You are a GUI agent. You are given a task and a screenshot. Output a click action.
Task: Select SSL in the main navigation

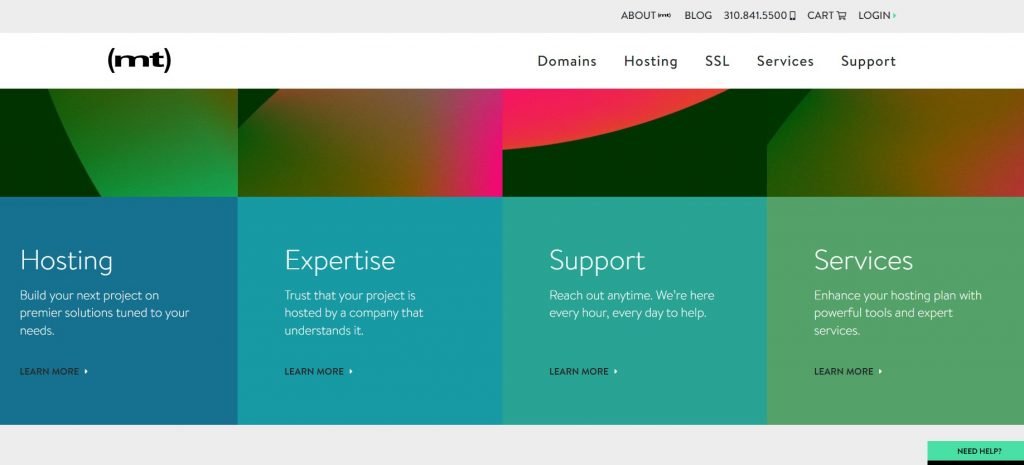[x=717, y=61]
